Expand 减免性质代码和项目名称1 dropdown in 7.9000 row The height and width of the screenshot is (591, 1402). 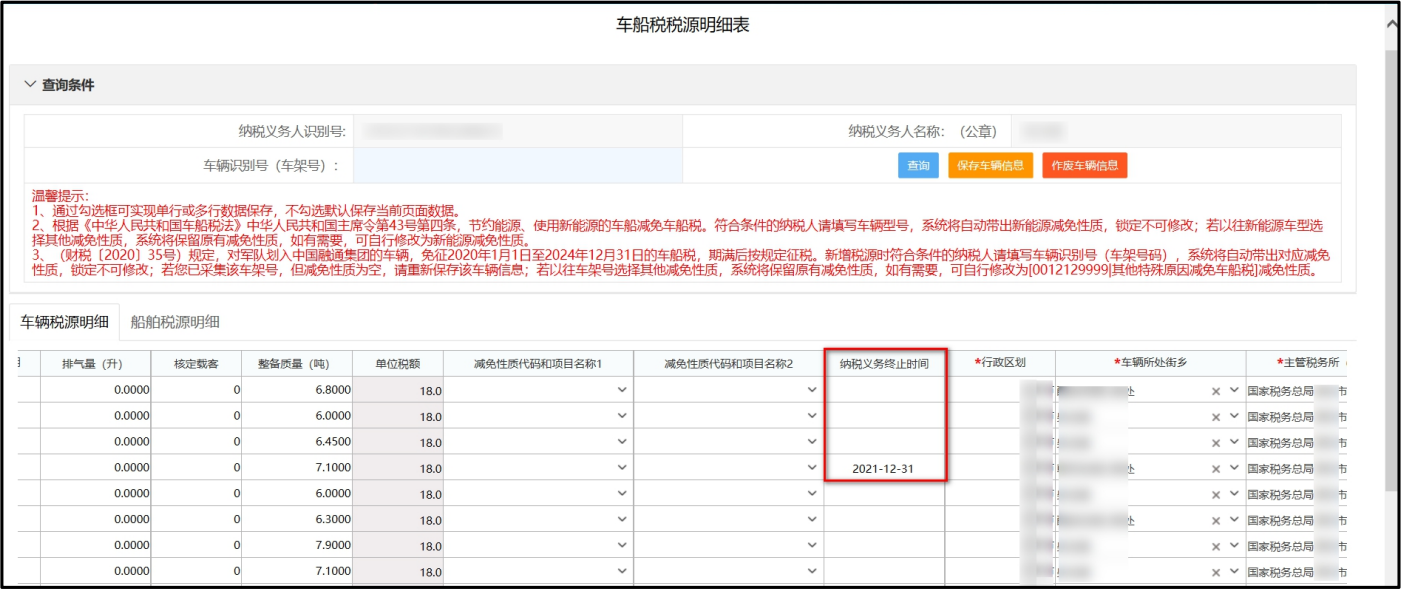pos(622,546)
